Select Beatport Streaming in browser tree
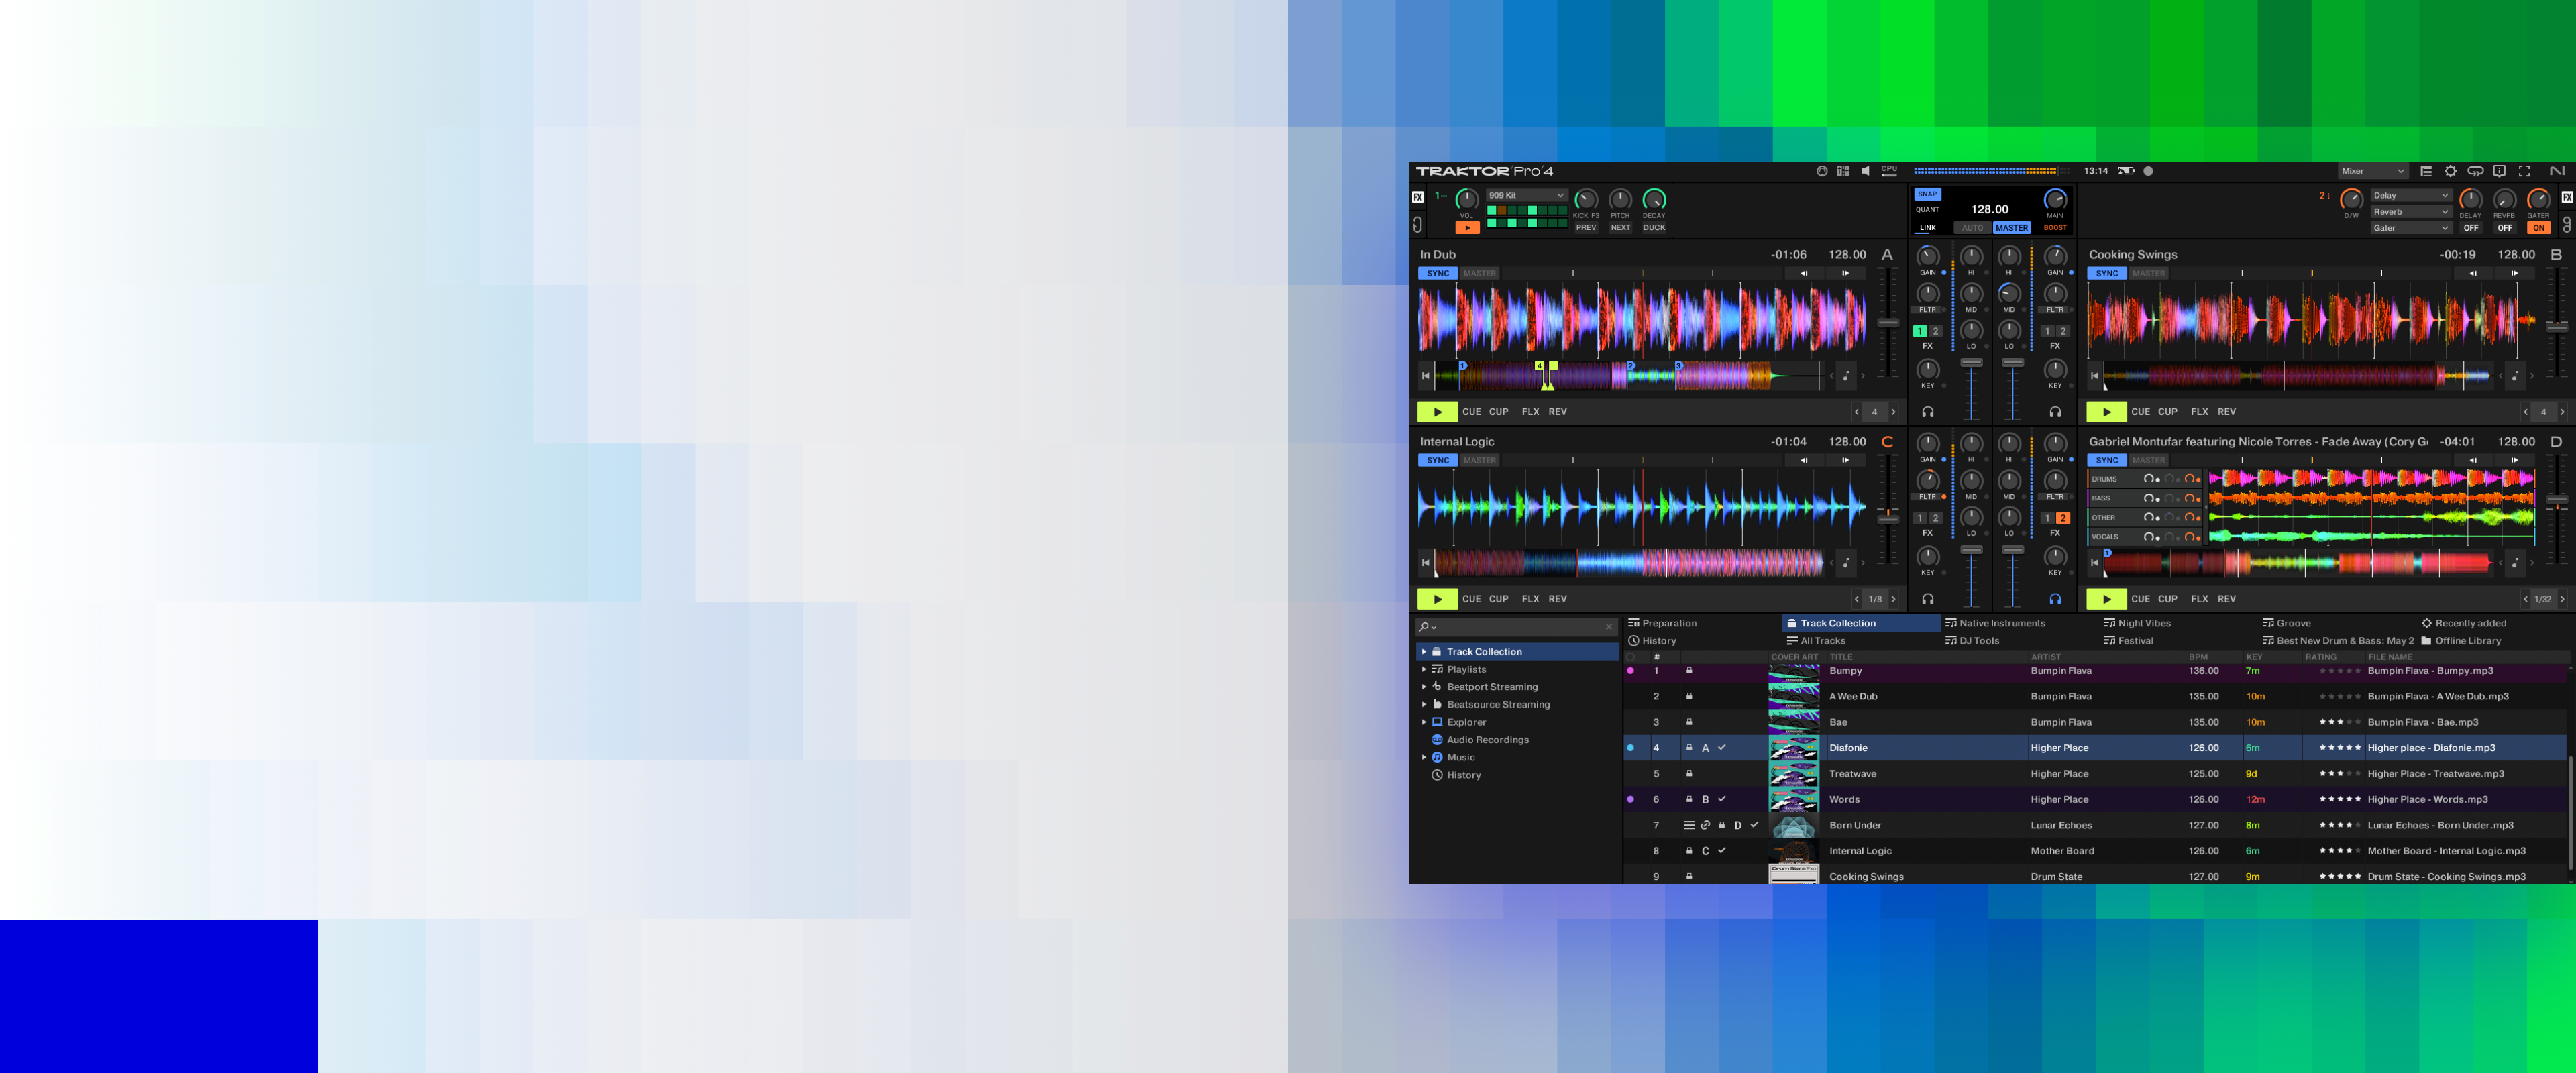The width and height of the screenshot is (2576, 1073). [1492, 687]
